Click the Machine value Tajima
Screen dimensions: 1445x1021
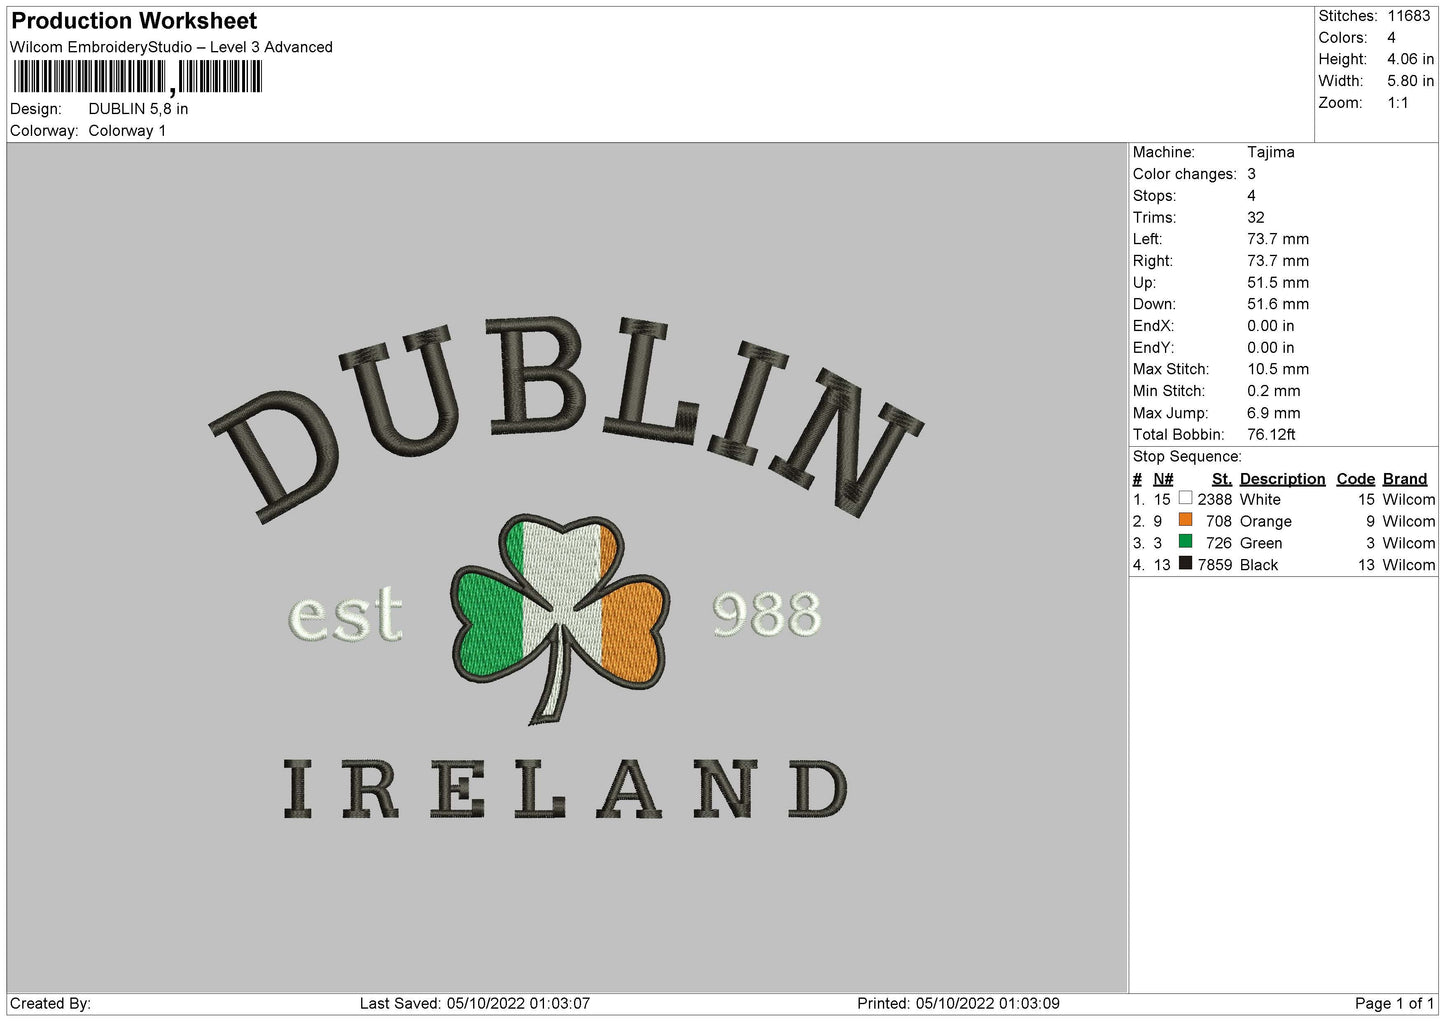coord(1270,152)
